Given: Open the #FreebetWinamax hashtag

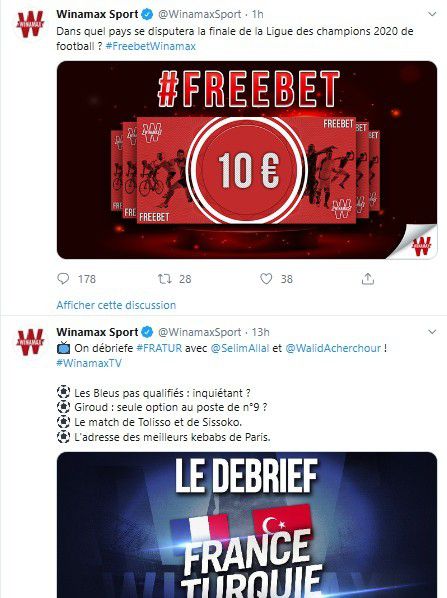Looking at the screenshot, I should point(151,46).
